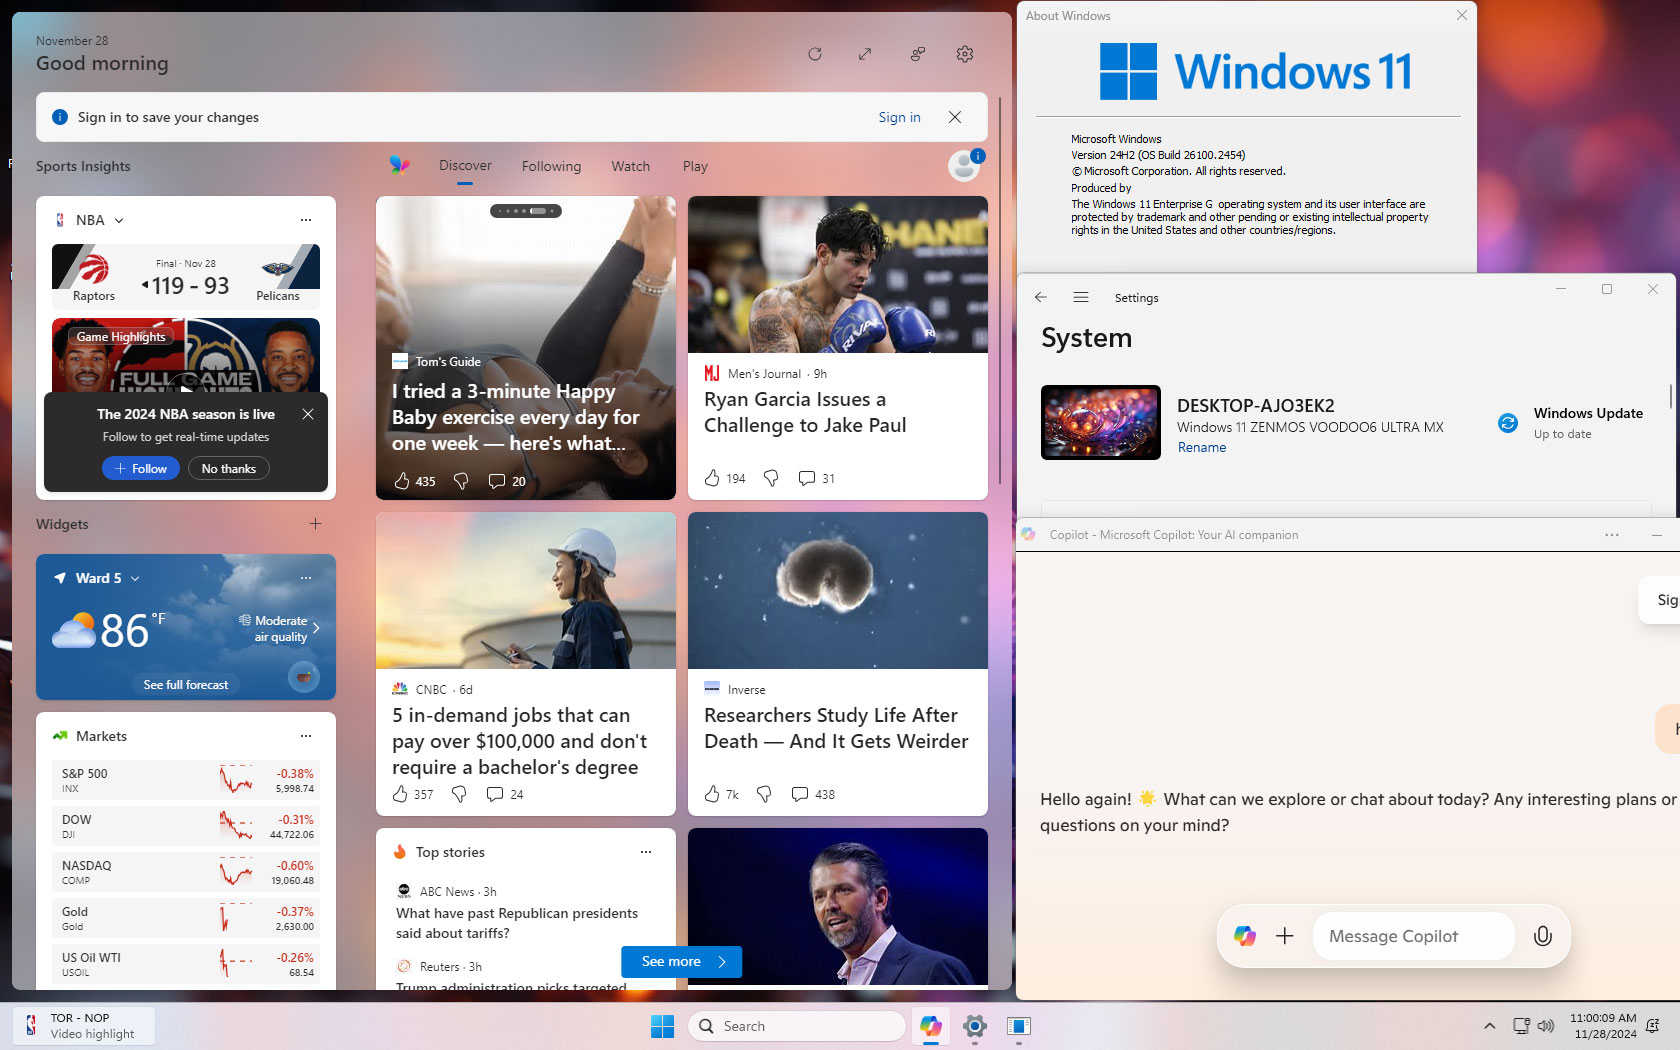Screen dimensions: 1680x1050
Task: Click See full forecast
Action: coord(186,685)
